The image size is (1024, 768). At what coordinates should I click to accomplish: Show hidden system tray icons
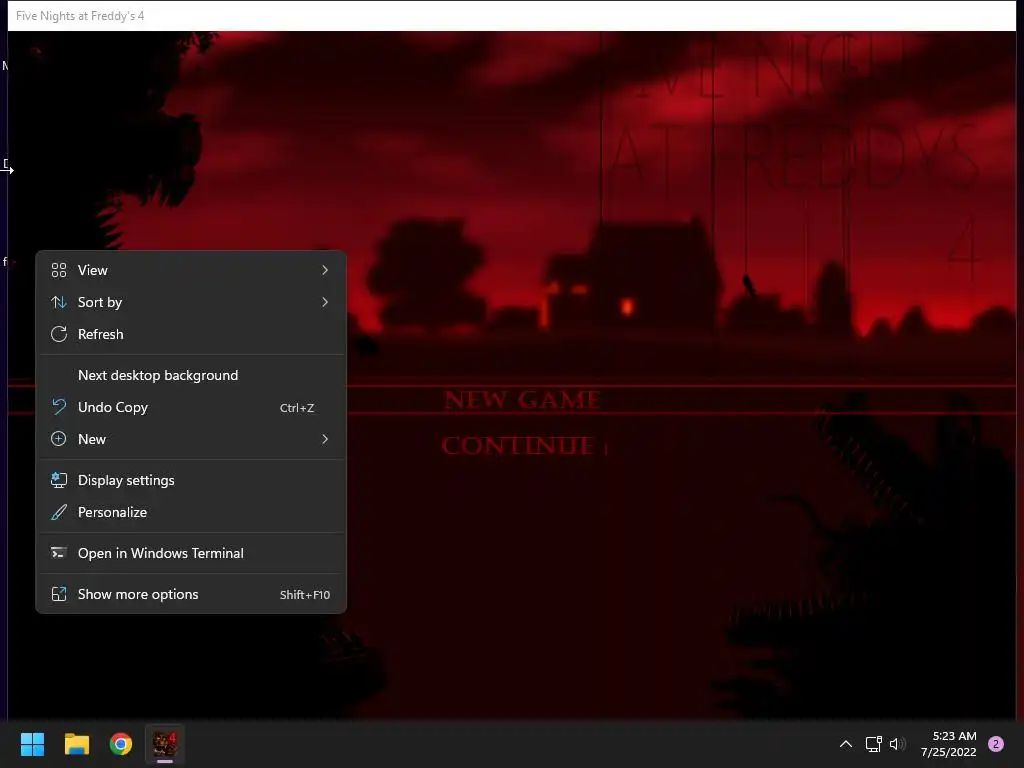coord(846,744)
